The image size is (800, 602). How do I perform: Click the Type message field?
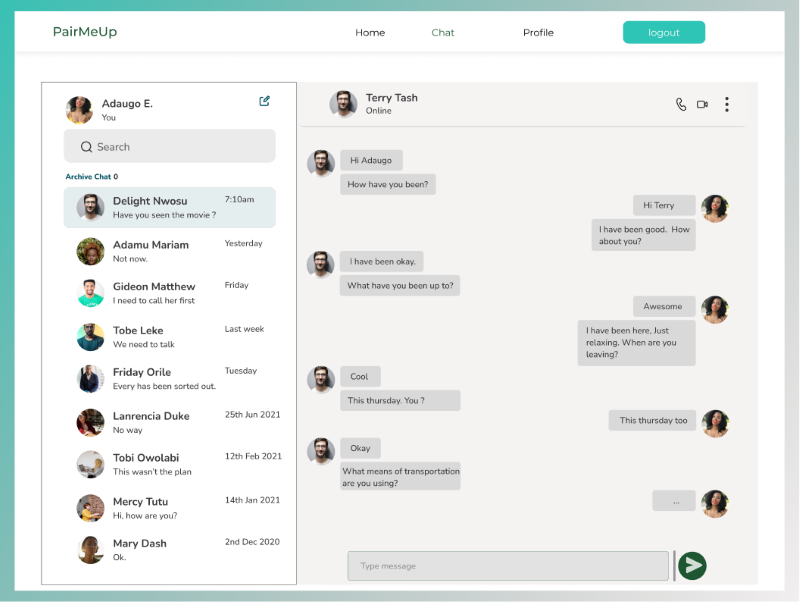point(508,565)
